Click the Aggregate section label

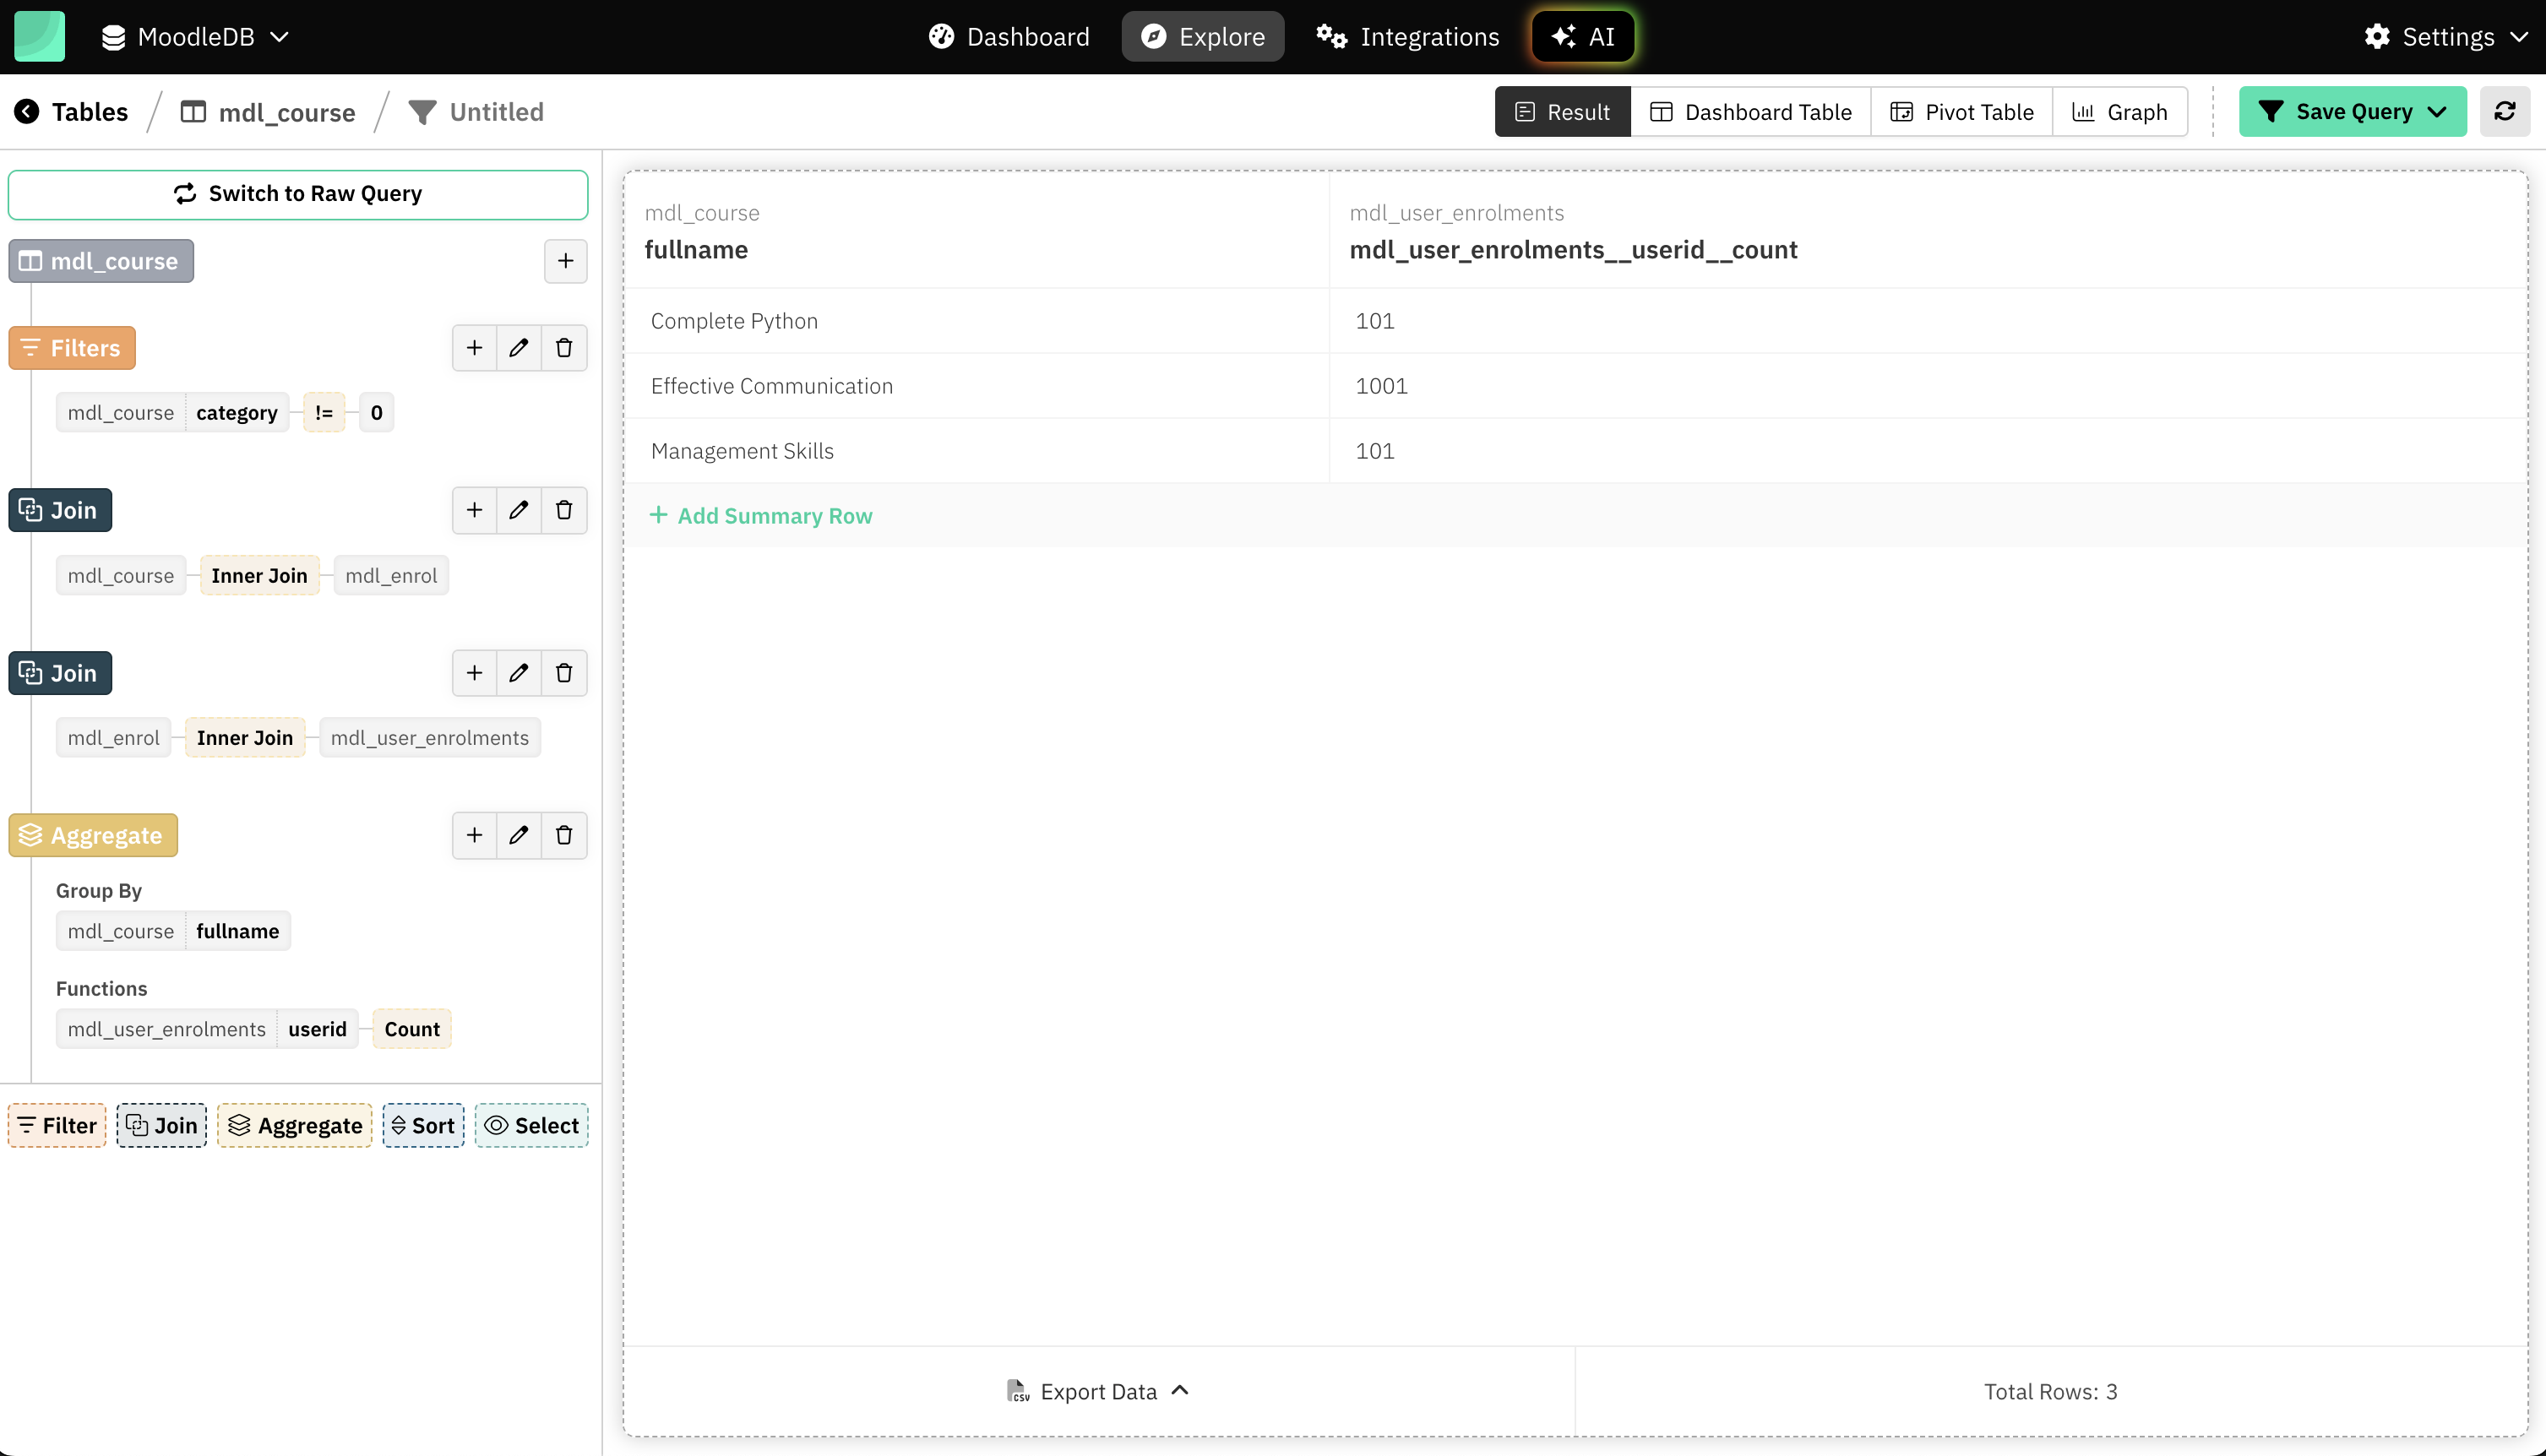click(x=93, y=835)
